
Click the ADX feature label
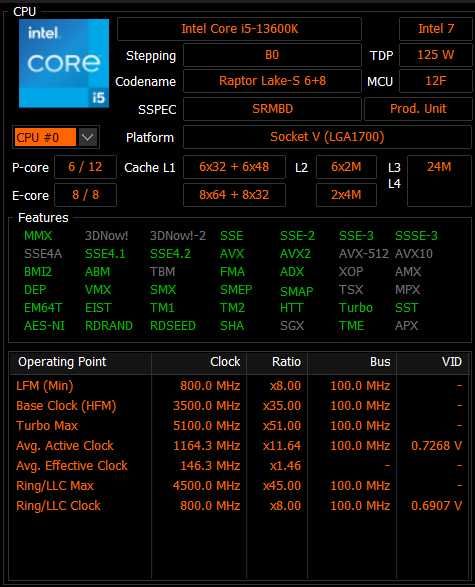[292, 272]
